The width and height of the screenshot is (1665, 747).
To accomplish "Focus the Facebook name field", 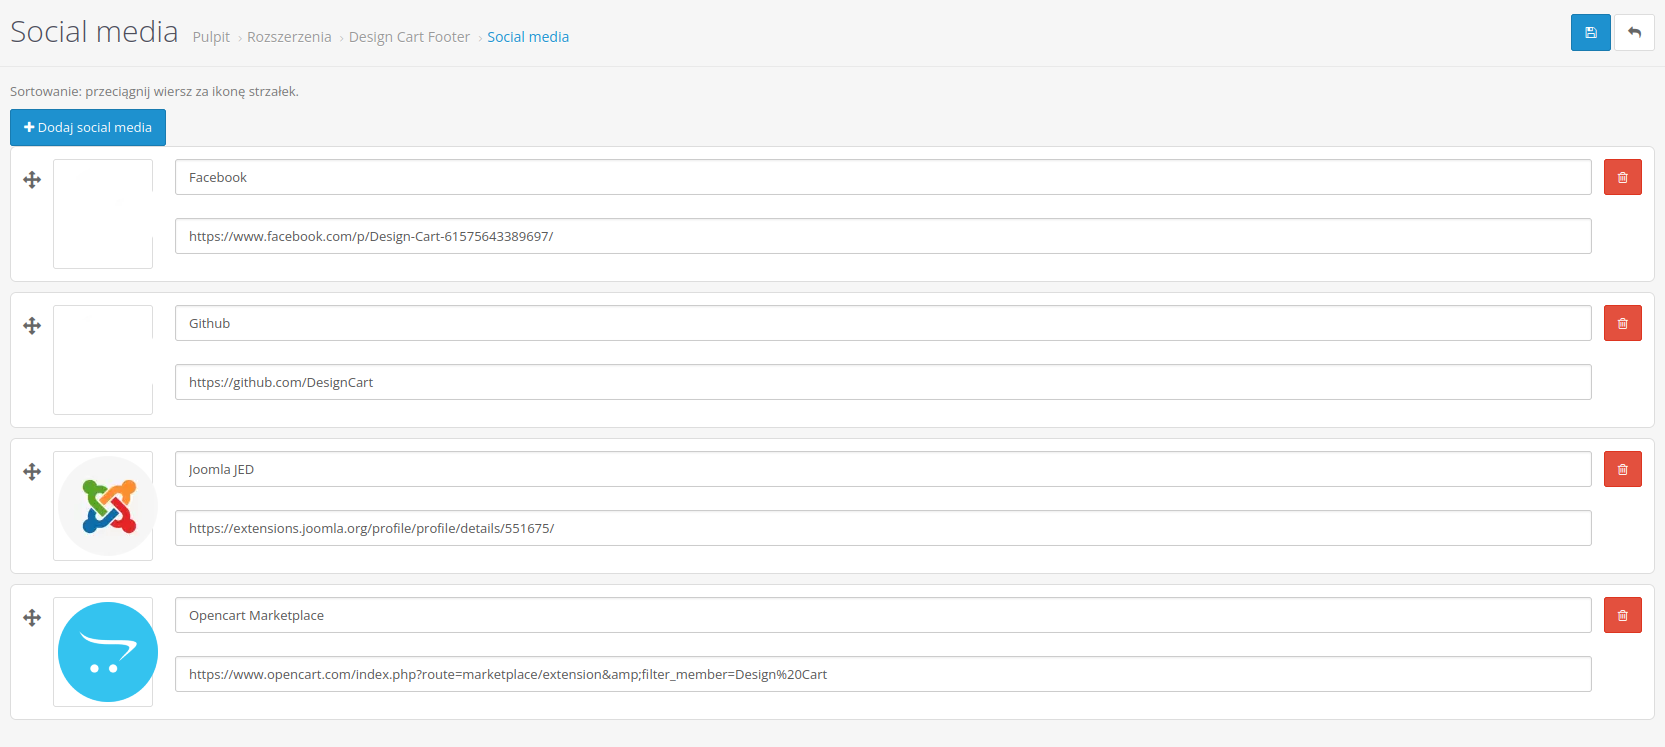I will click(x=883, y=177).
